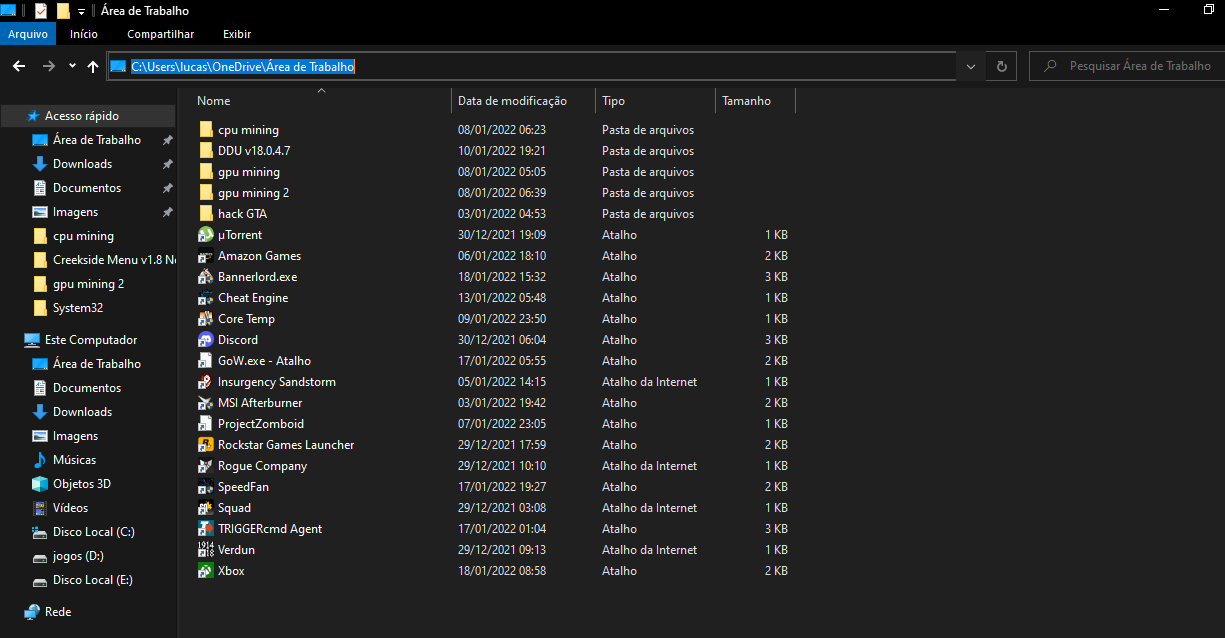Image resolution: width=1225 pixels, height=638 pixels.
Task: Sort files by the Nome column header
Action: pos(321,101)
